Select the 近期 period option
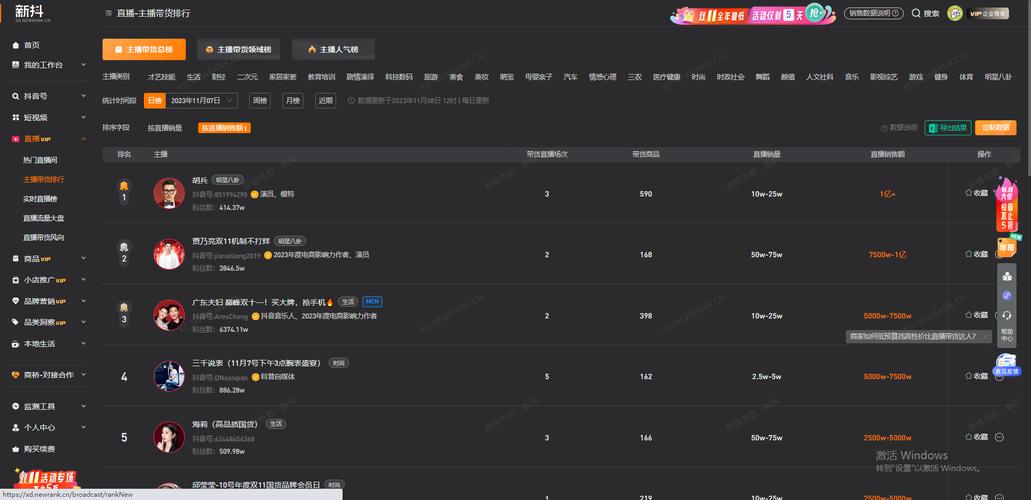 pos(325,101)
